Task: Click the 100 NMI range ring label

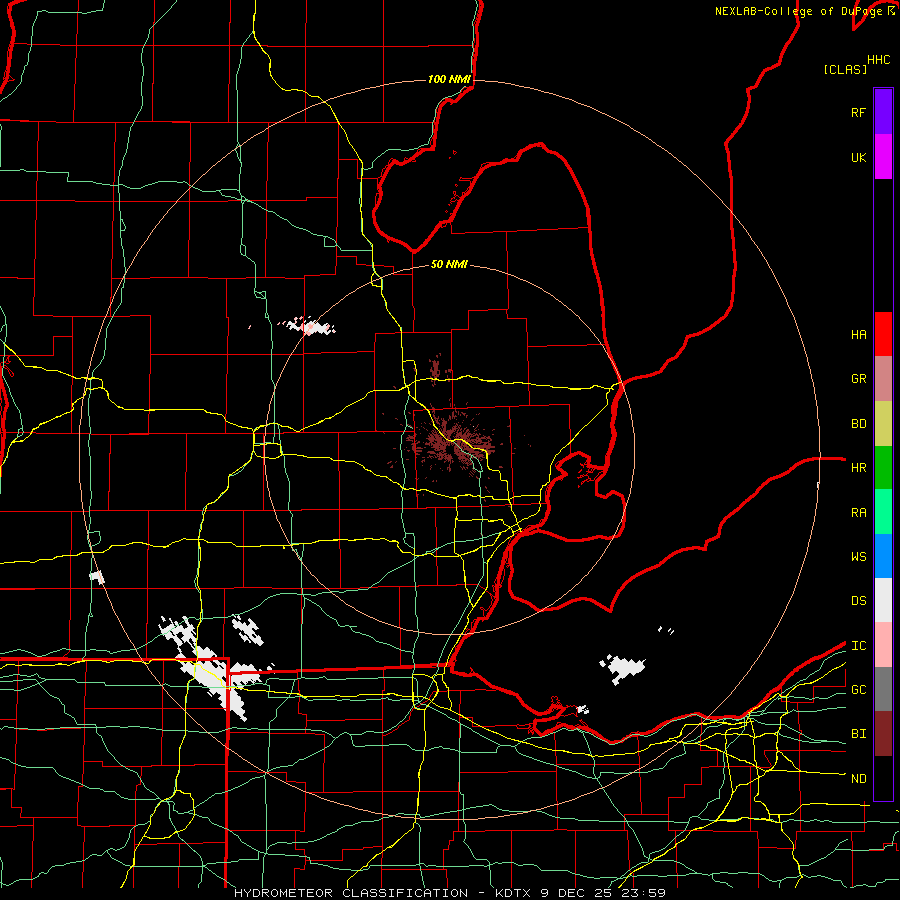Action: pyautogui.click(x=449, y=79)
